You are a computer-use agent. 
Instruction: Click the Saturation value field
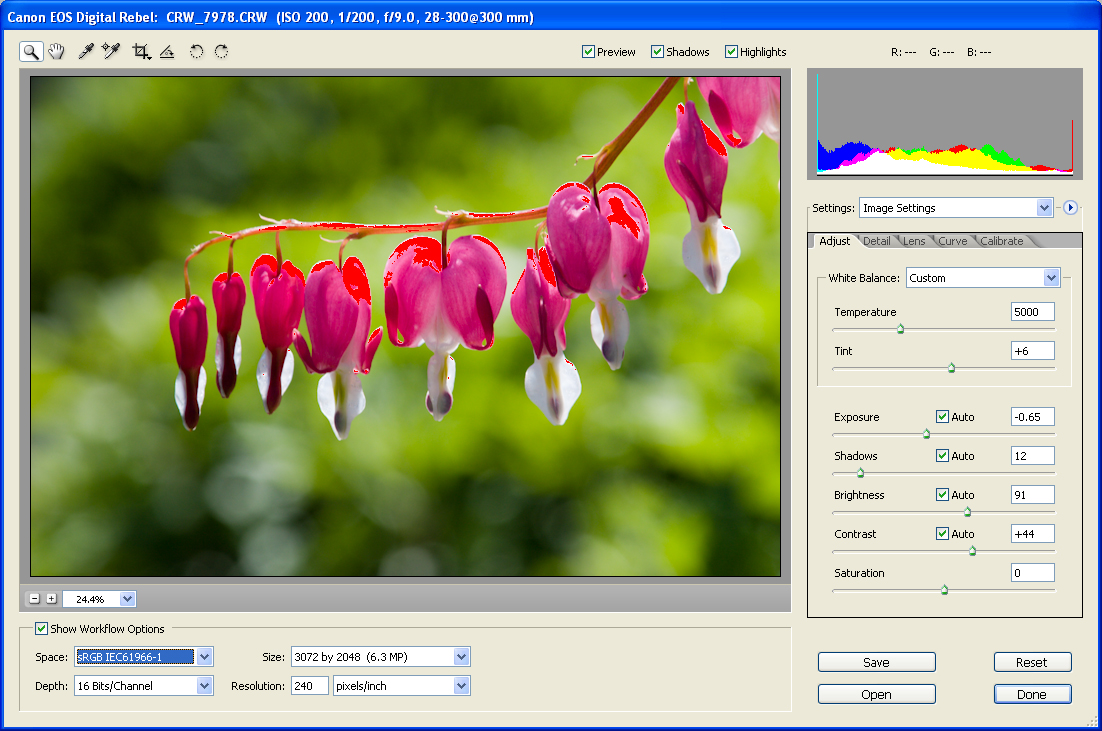coord(1032,573)
